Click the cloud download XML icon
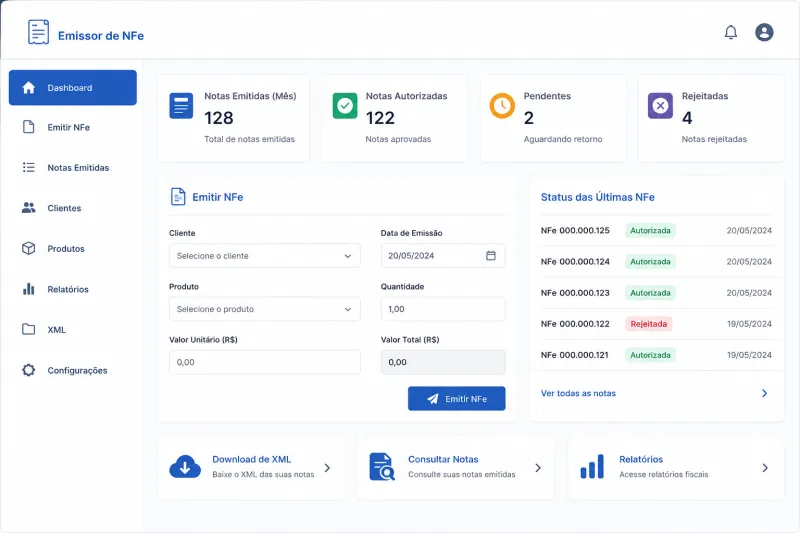800x533 pixels. pyautogui.click(x=185, y=467)
